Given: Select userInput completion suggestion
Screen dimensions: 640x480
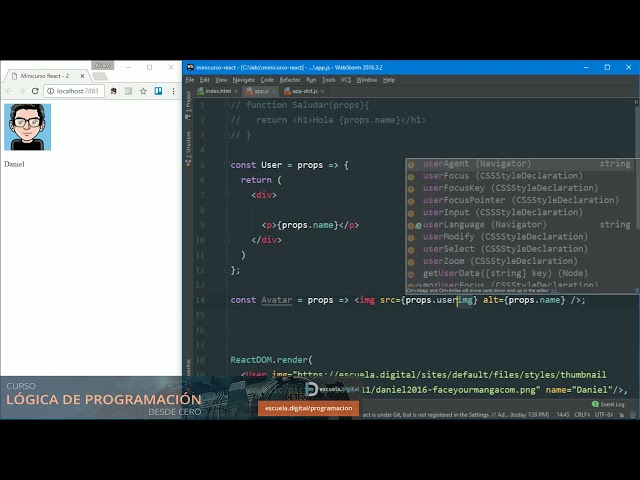Looking at the screenshot, I should click(x=520, y=212).
